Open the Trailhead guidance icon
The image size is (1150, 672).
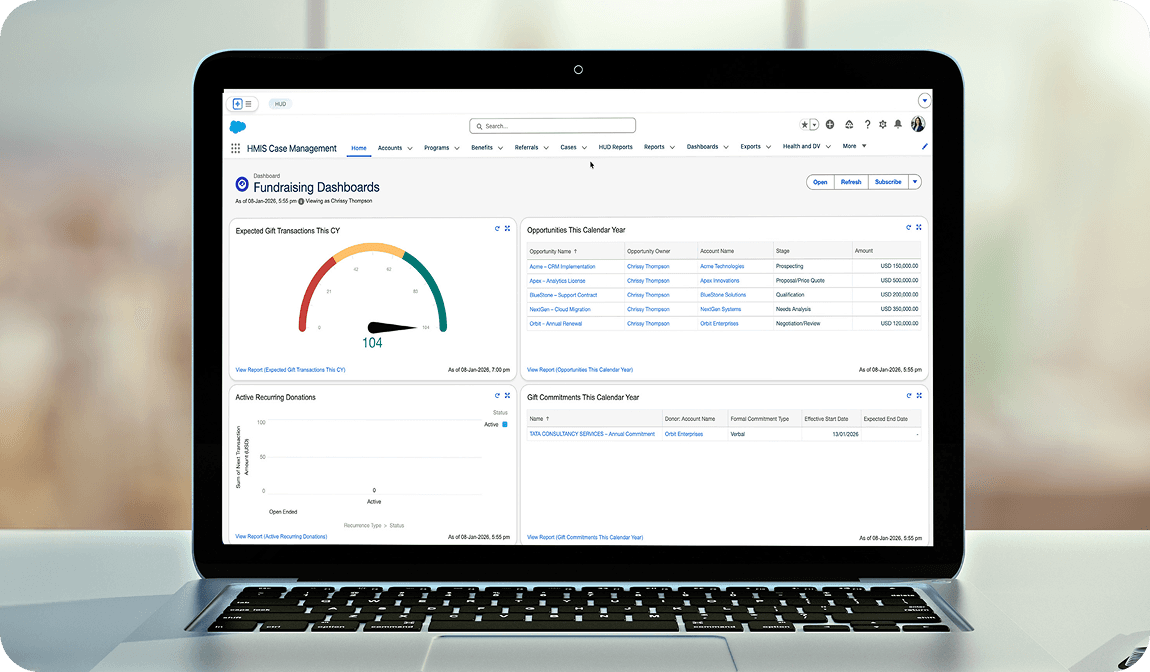tap(849, 125)
